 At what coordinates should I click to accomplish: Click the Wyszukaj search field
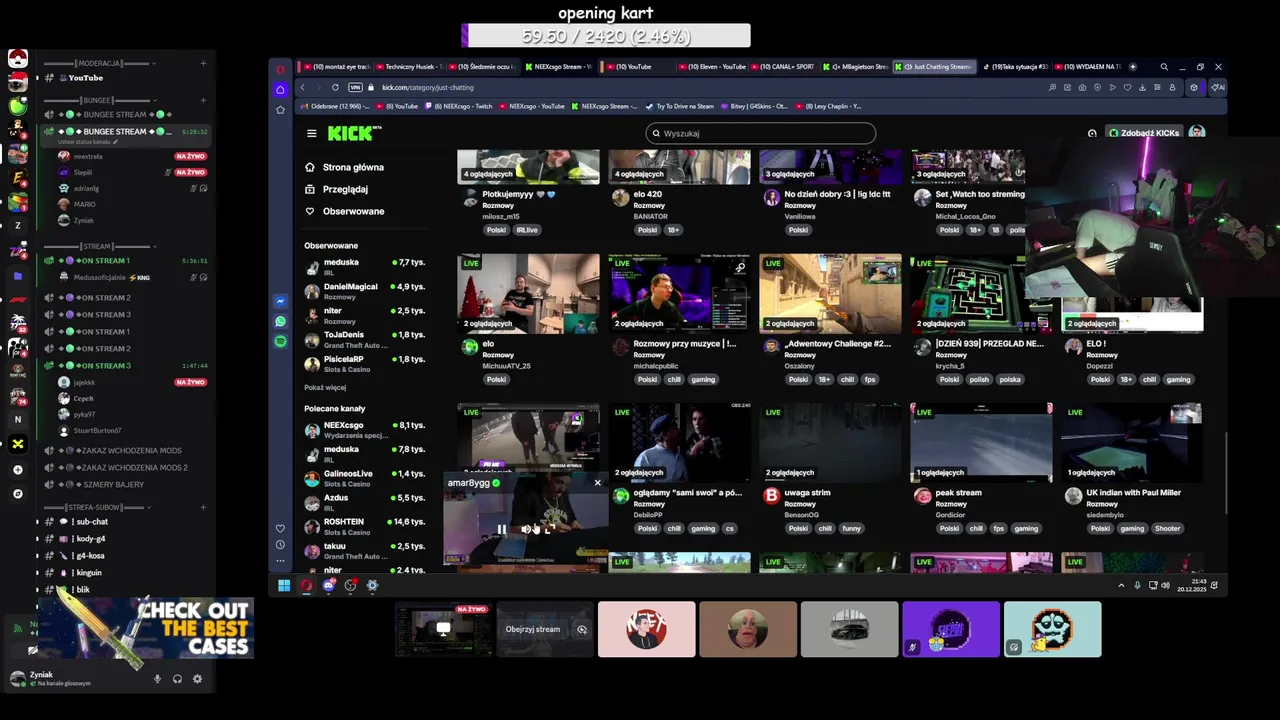760,133
